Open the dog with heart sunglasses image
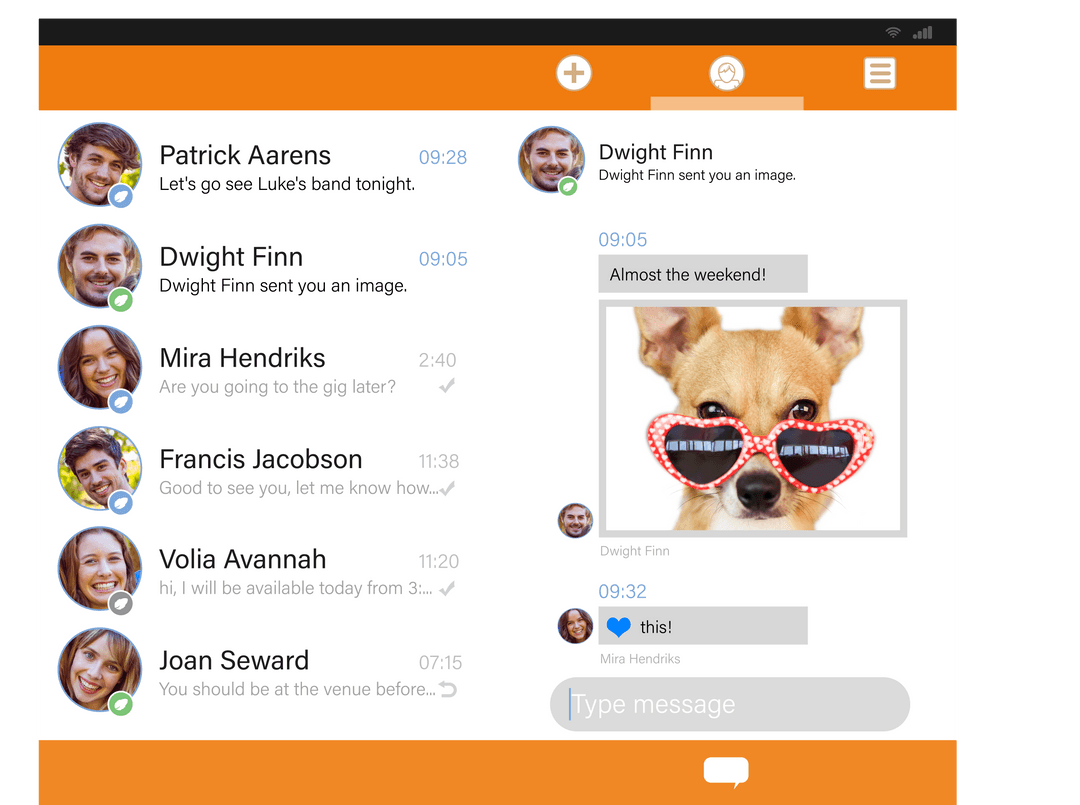 point(753,419)
